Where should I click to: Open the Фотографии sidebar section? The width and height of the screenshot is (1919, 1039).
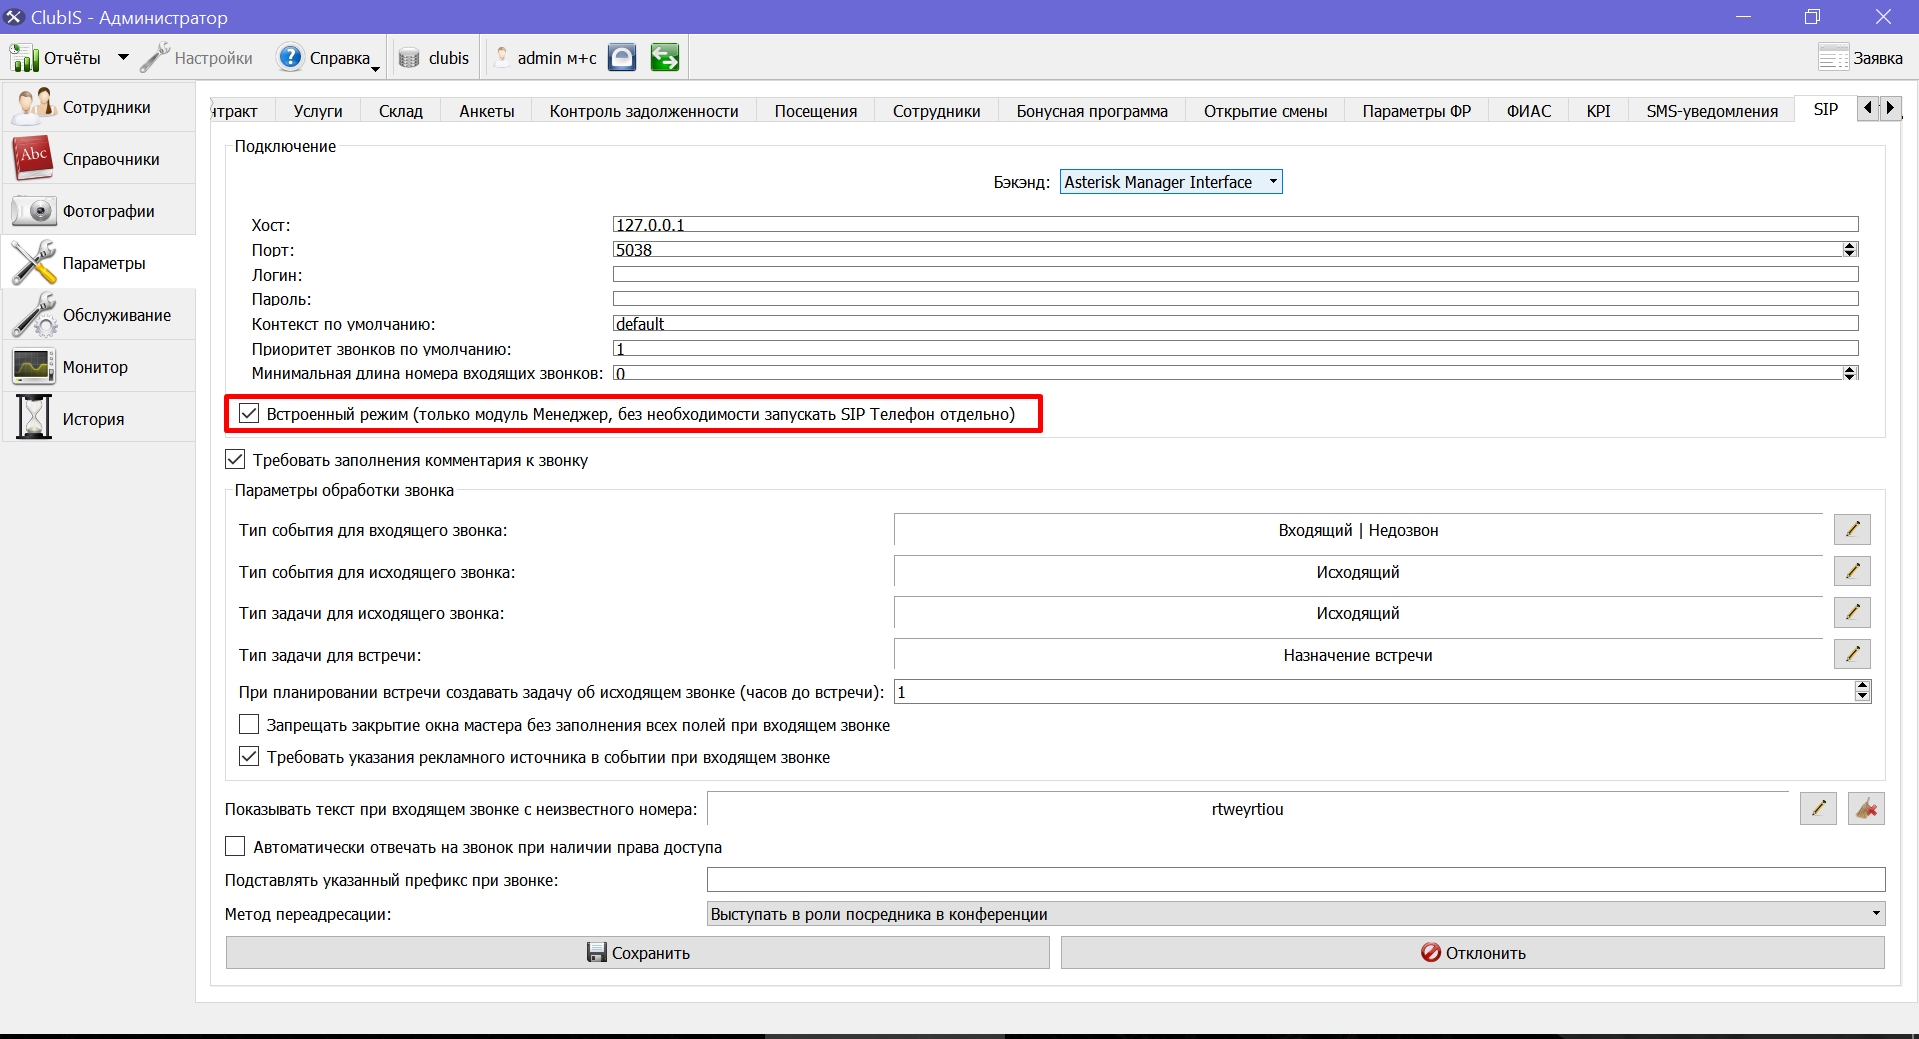99,211
